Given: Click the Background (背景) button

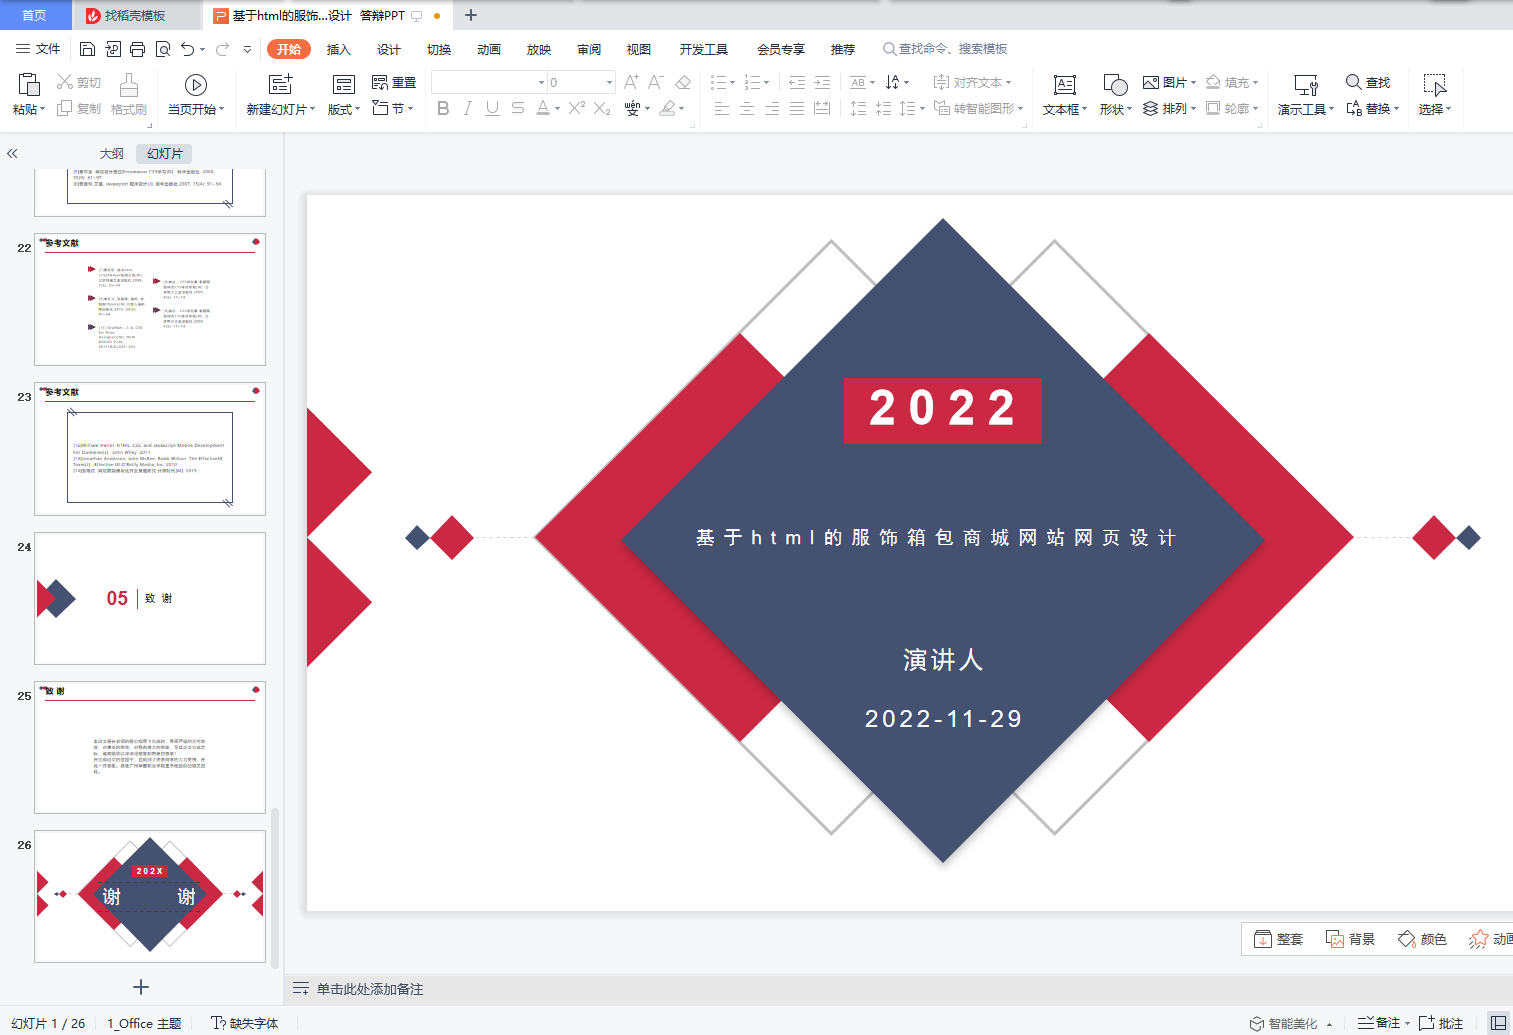Looking at the screenshot, I should [1350, 939].
